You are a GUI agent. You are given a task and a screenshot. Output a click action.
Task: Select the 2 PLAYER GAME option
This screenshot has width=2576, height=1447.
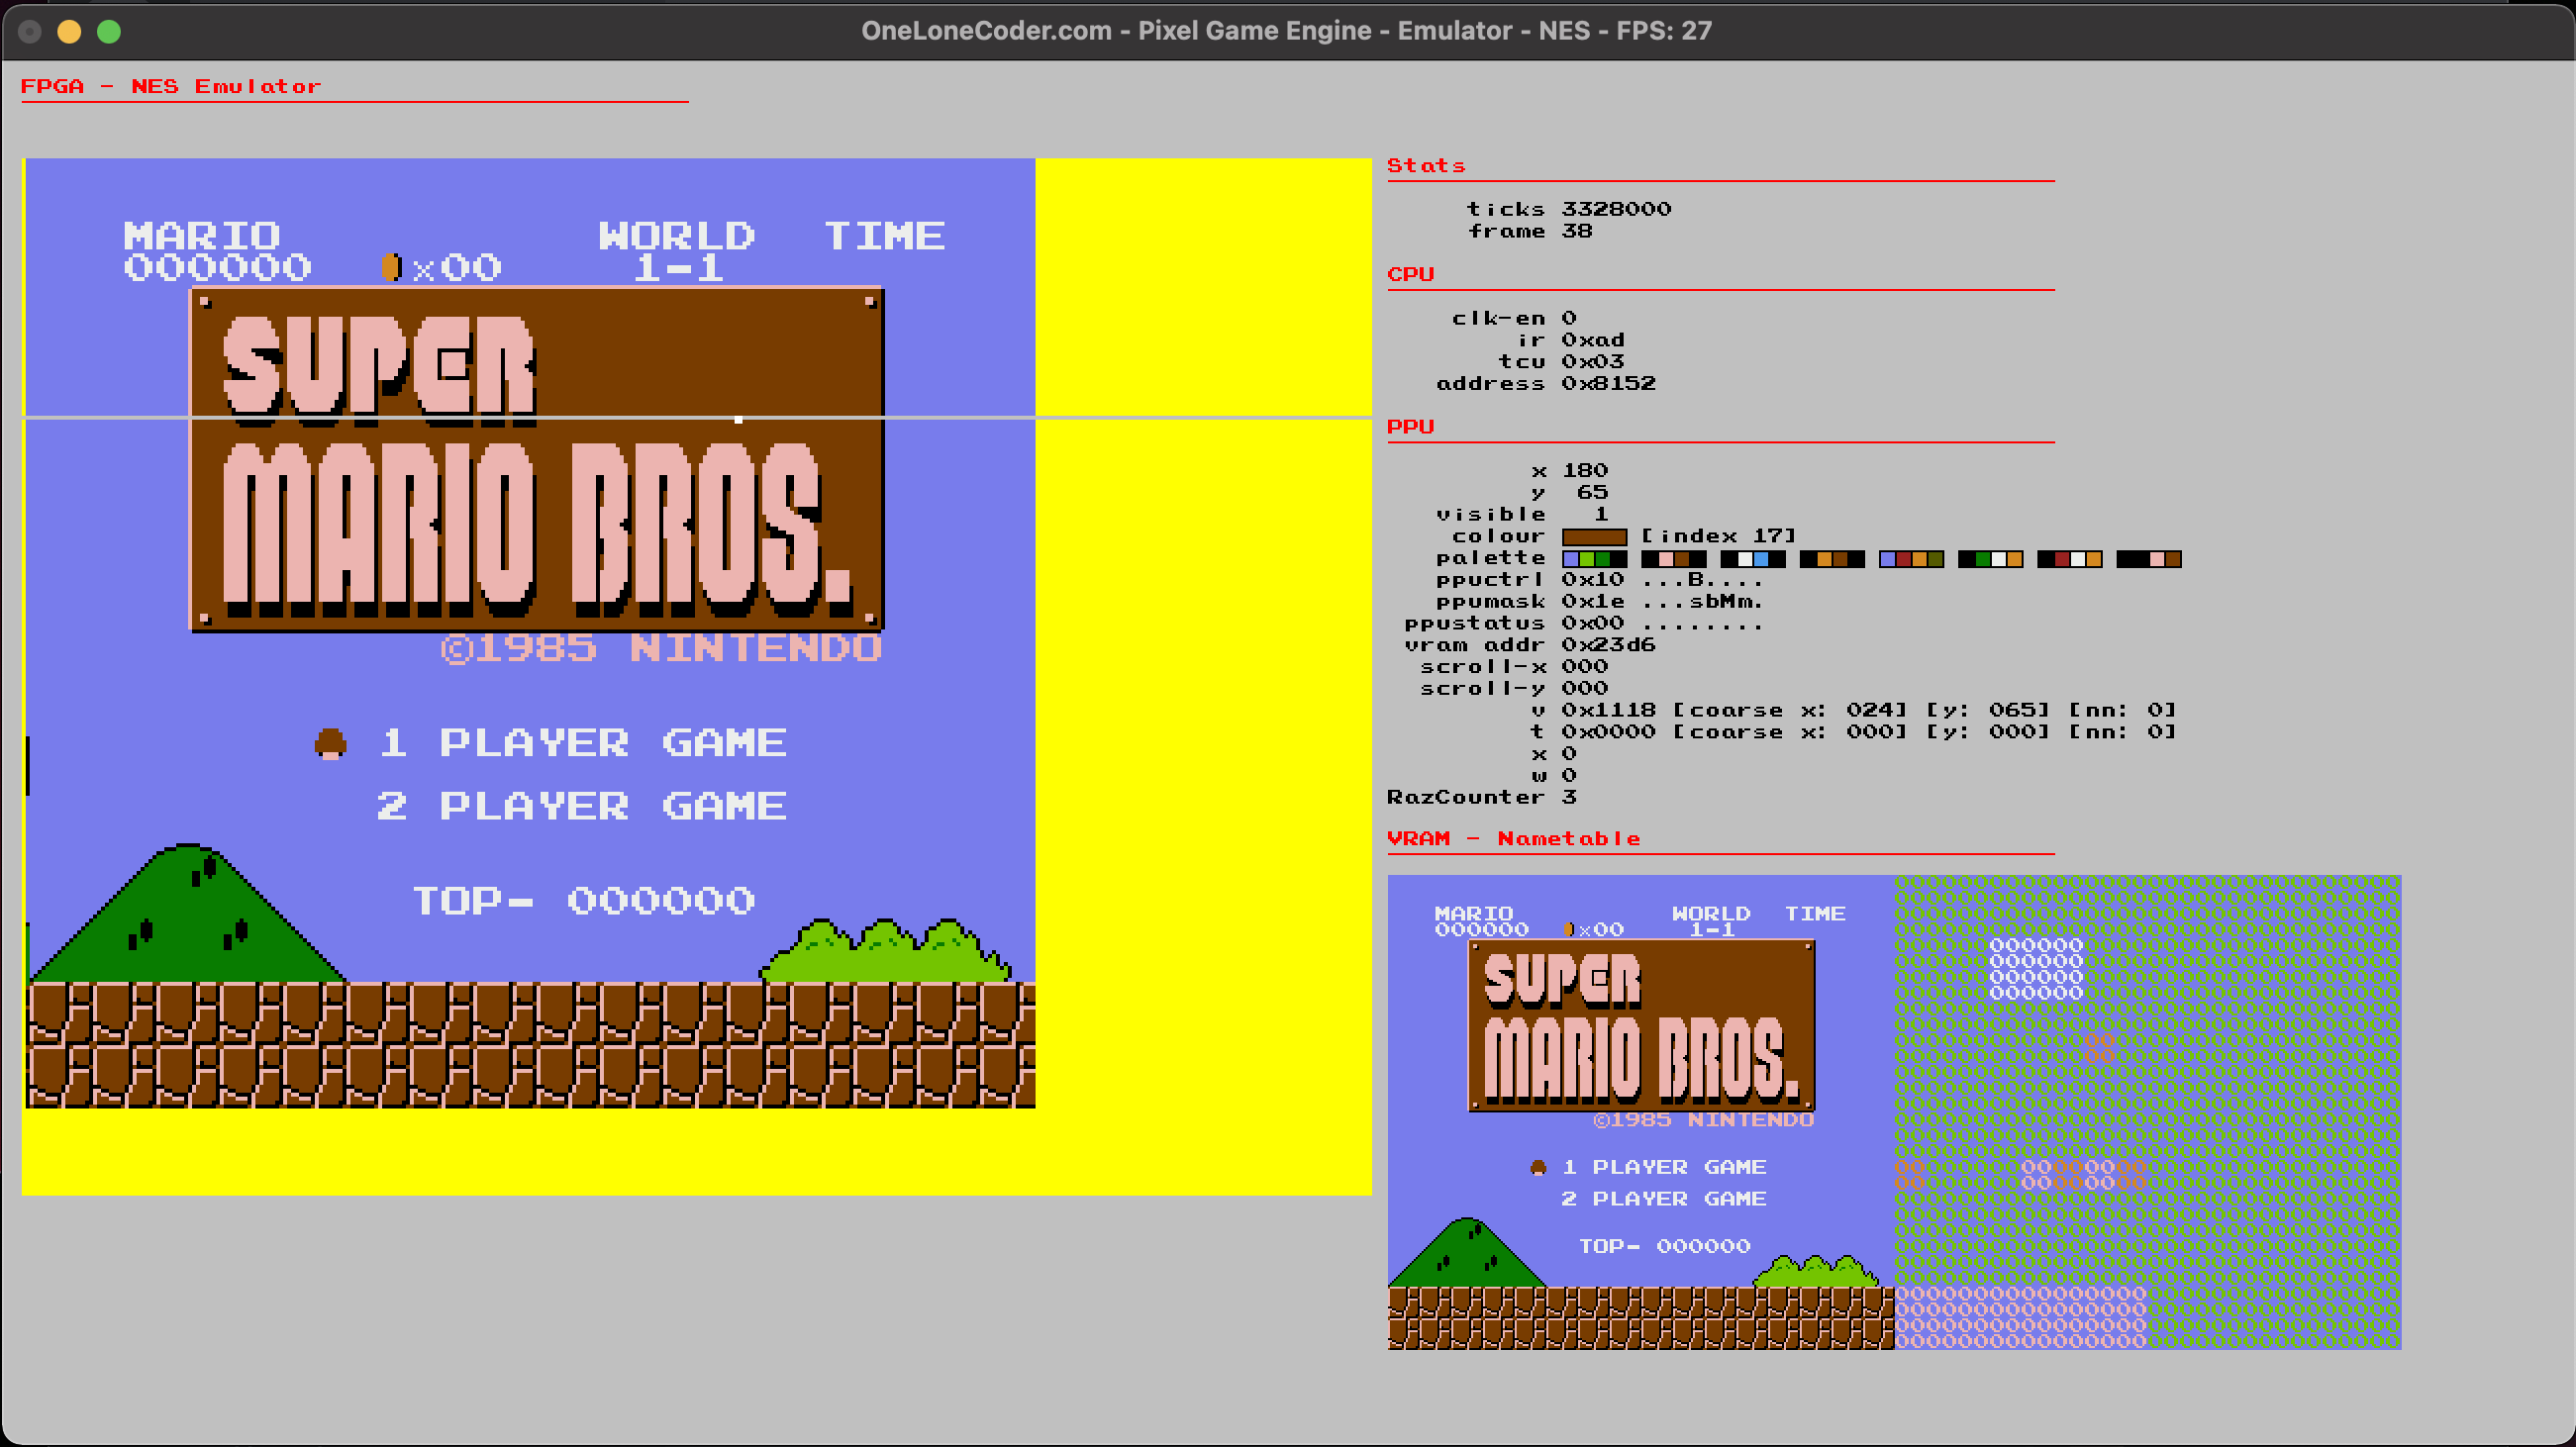pyautogui.click(x=581, y=806)
